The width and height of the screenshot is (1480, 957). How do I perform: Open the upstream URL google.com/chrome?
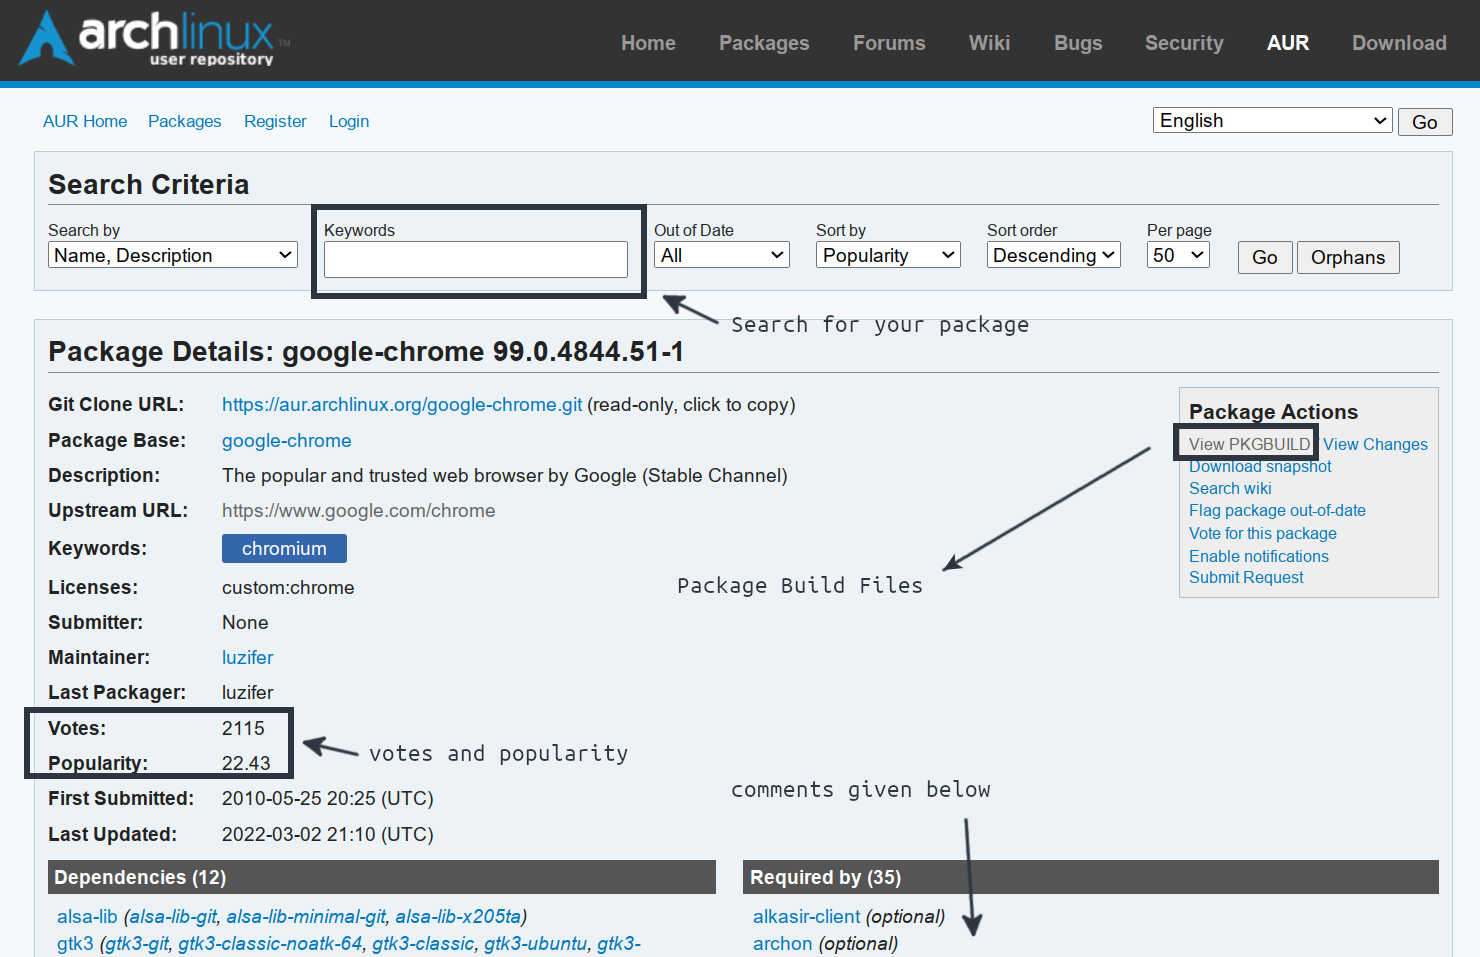coord(359,510)
